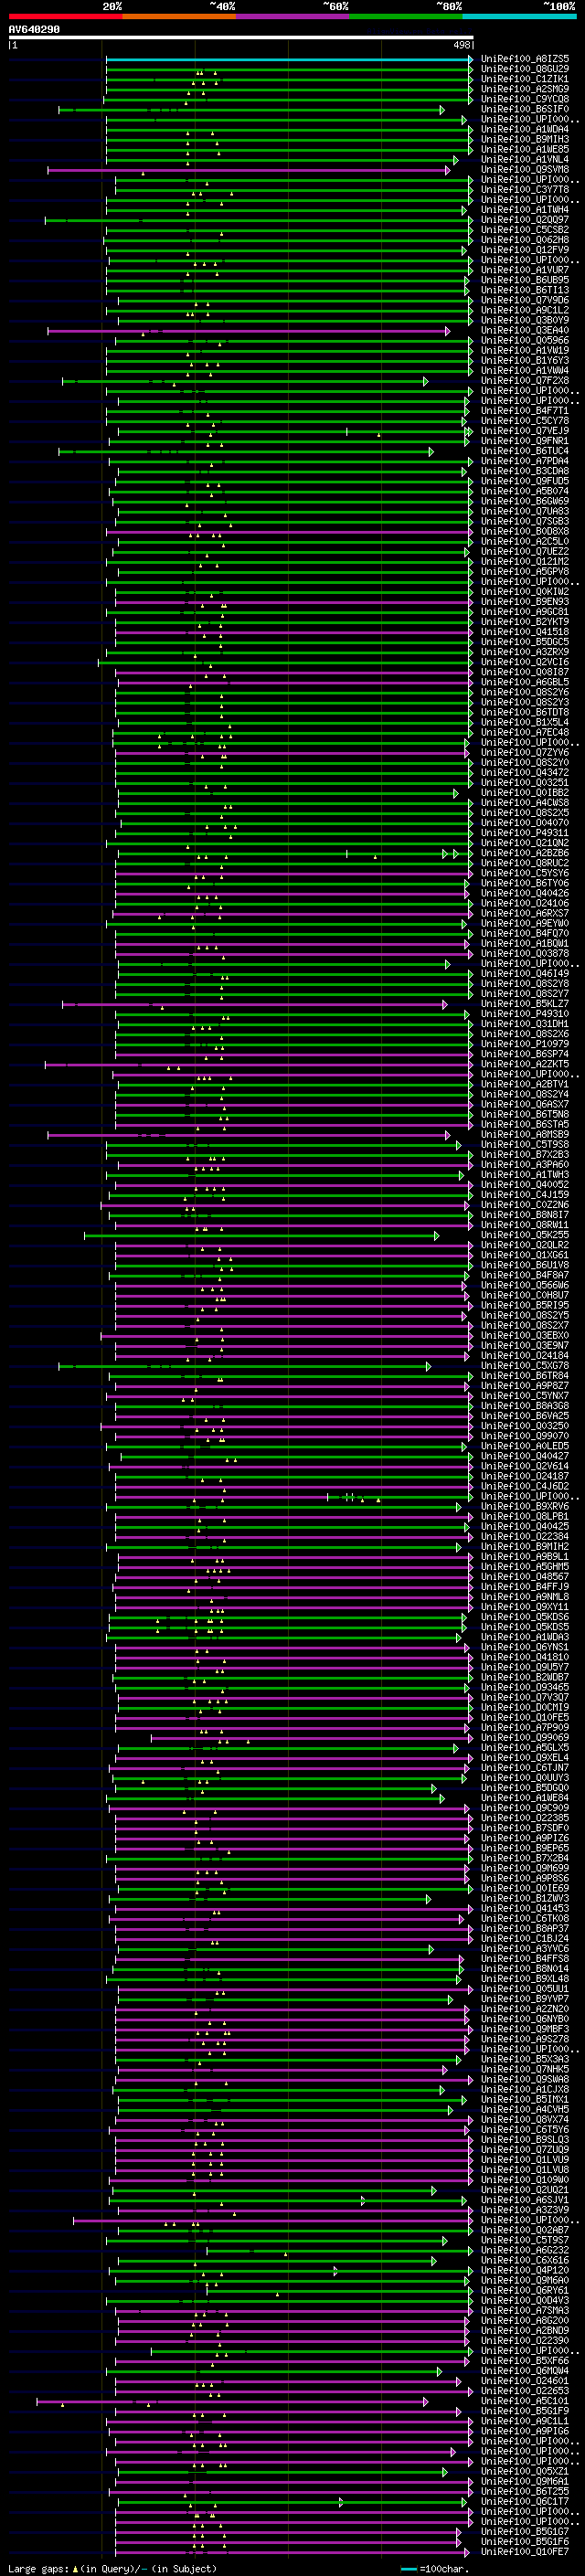Viewport: 585px width, 2576px height.
Task: Select hit label UniRef100_Q7F2X8
Action: point(525,381)
